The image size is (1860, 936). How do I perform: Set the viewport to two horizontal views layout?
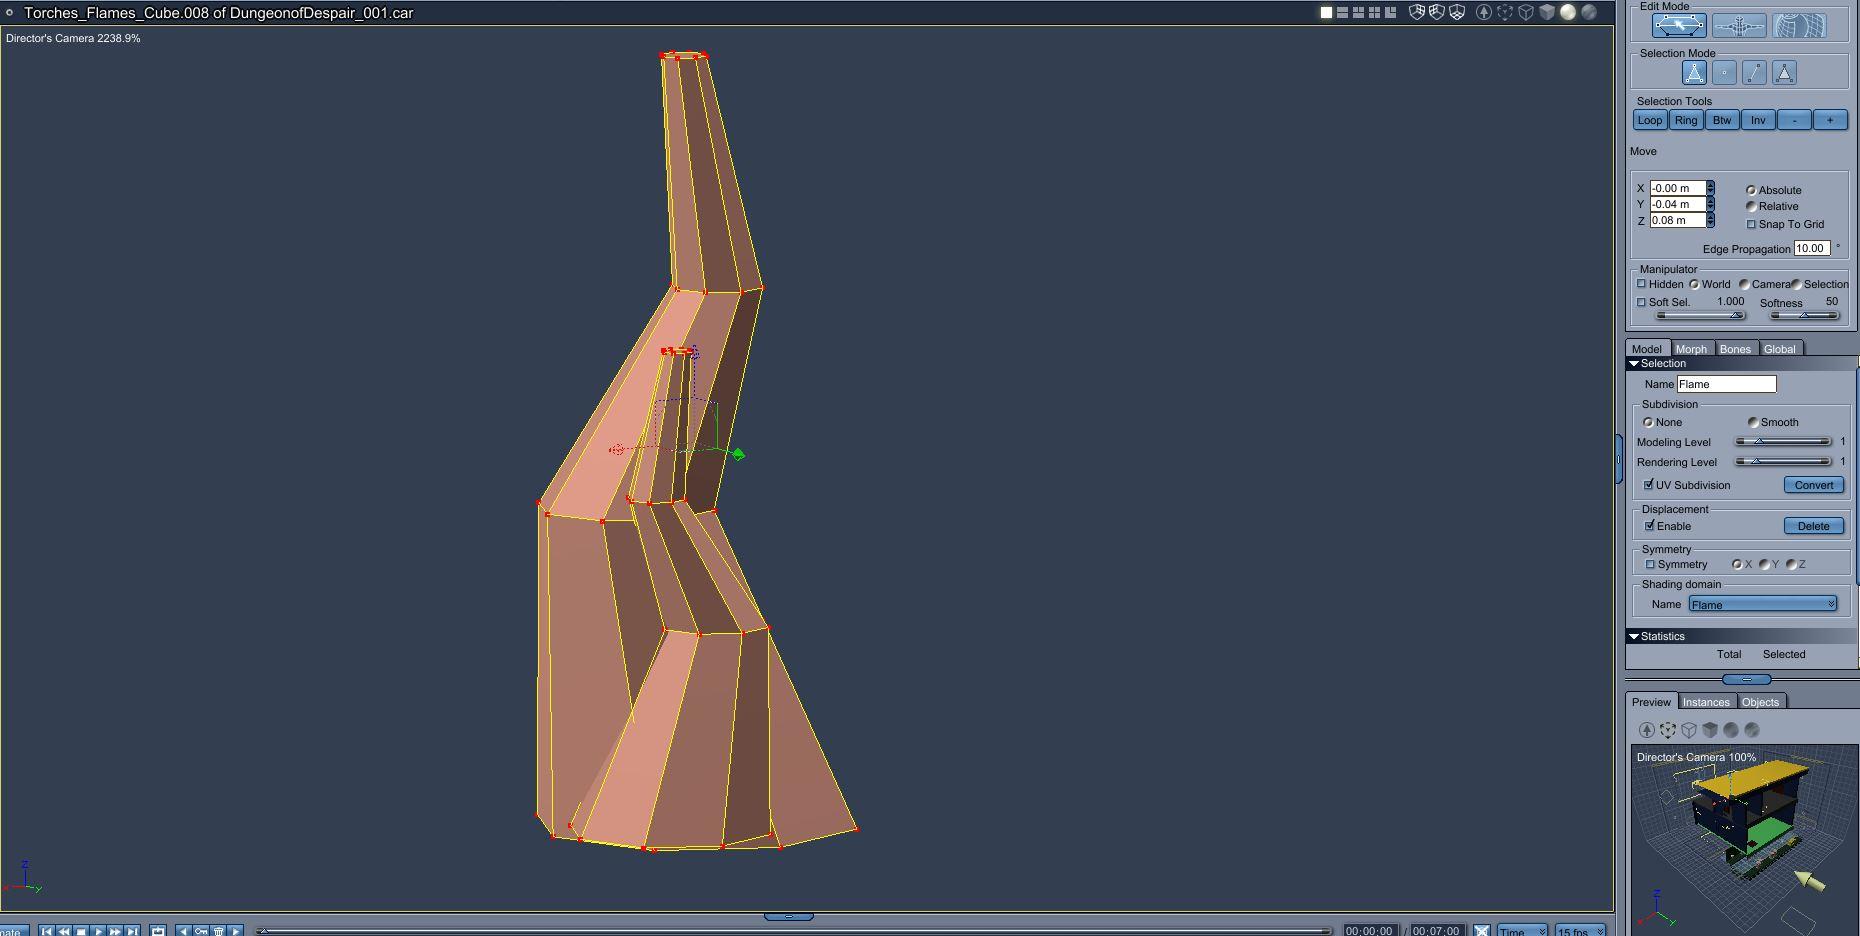(x=1342, y=12)
